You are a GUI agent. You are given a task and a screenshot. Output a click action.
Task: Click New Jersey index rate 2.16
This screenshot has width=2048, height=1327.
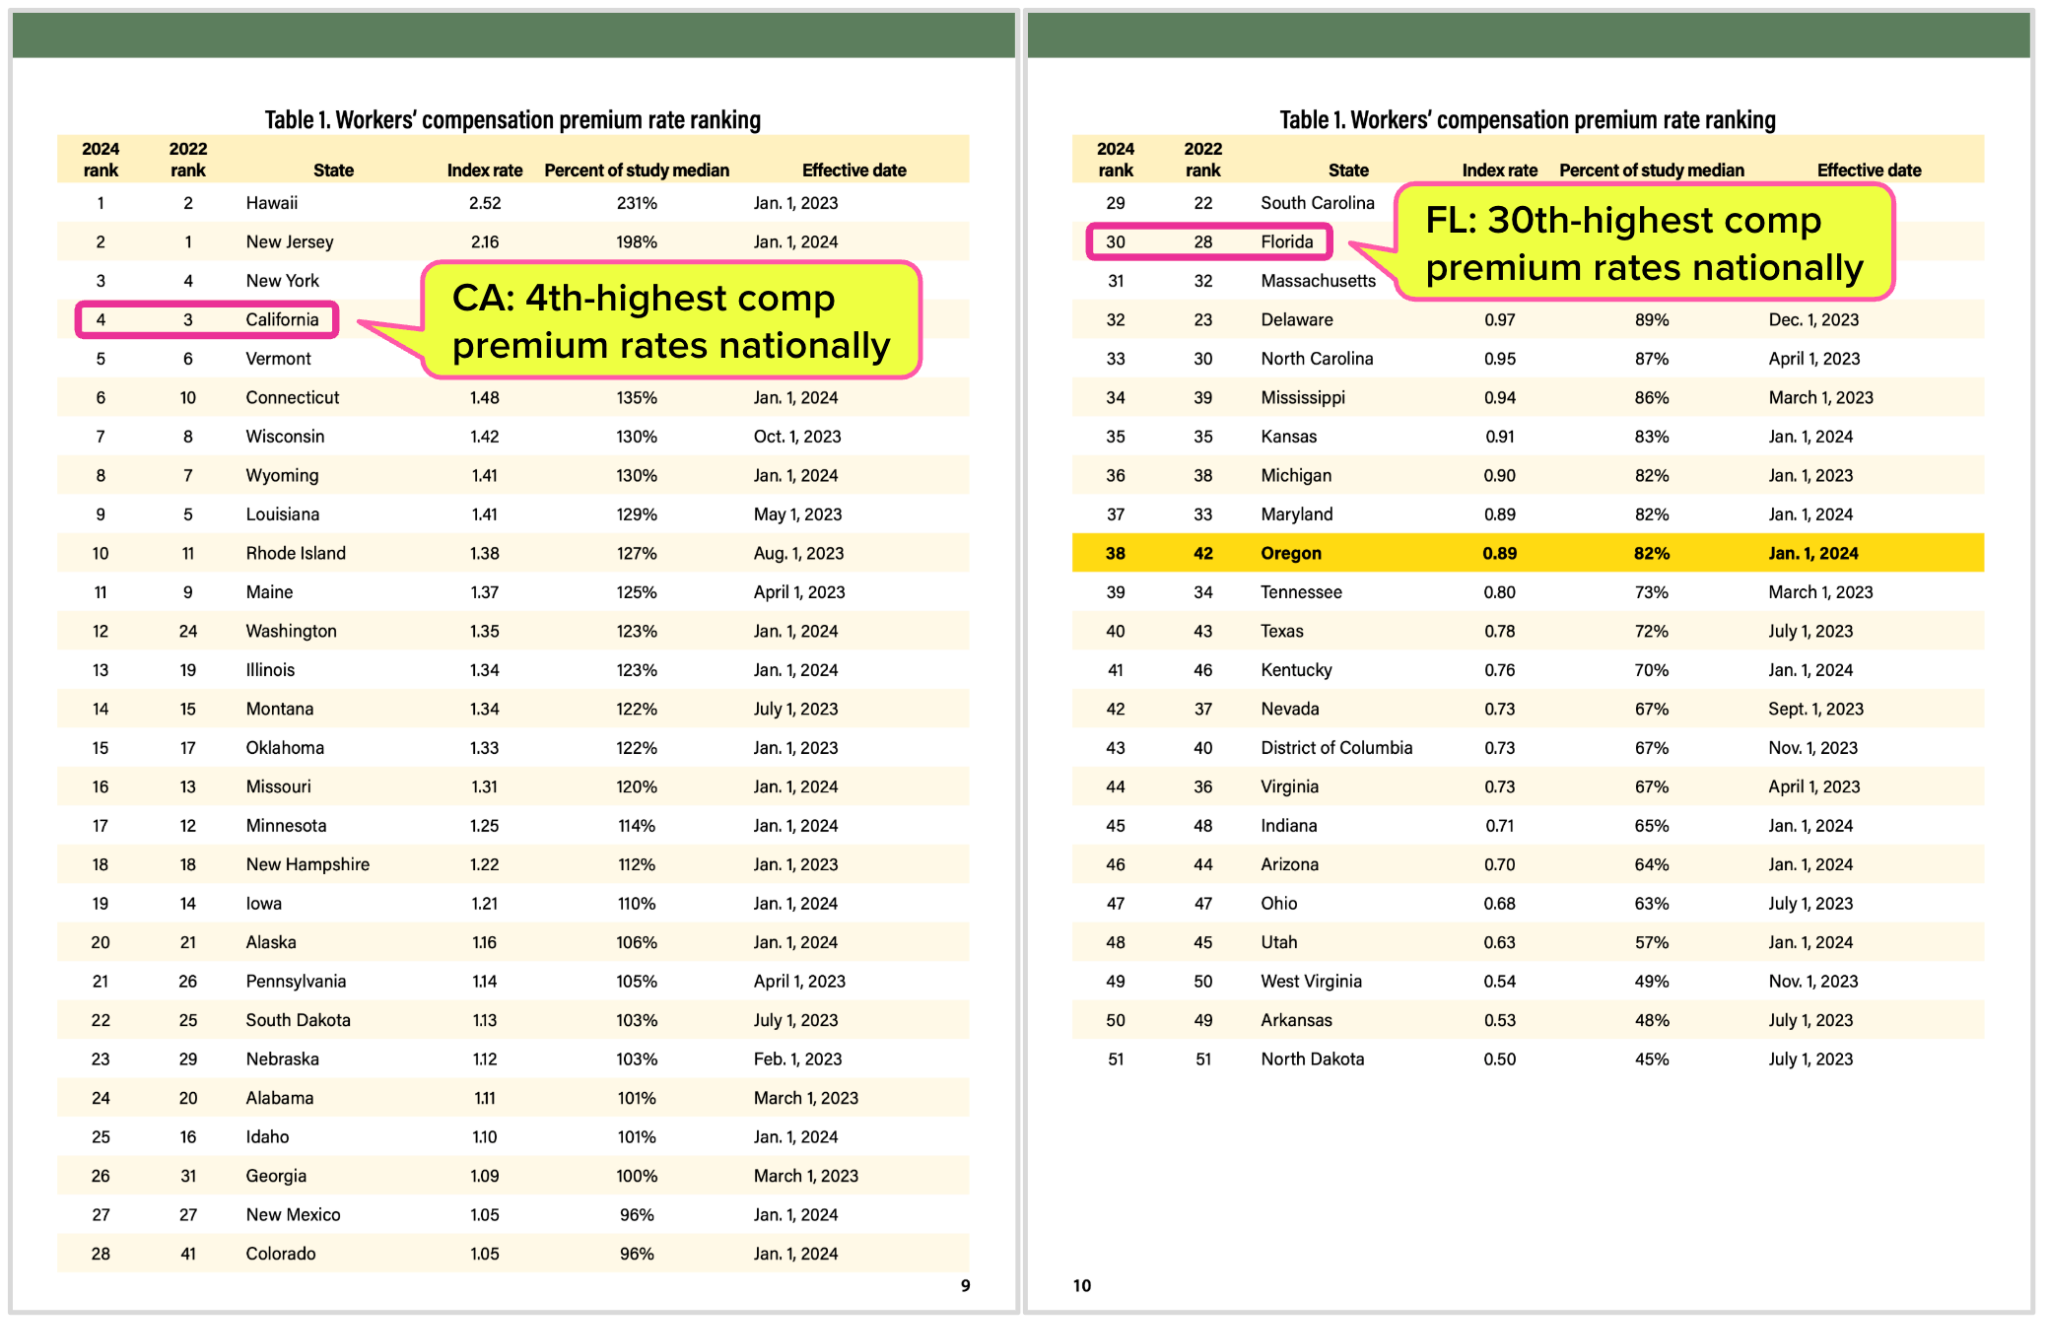click(x=484, y=242)
